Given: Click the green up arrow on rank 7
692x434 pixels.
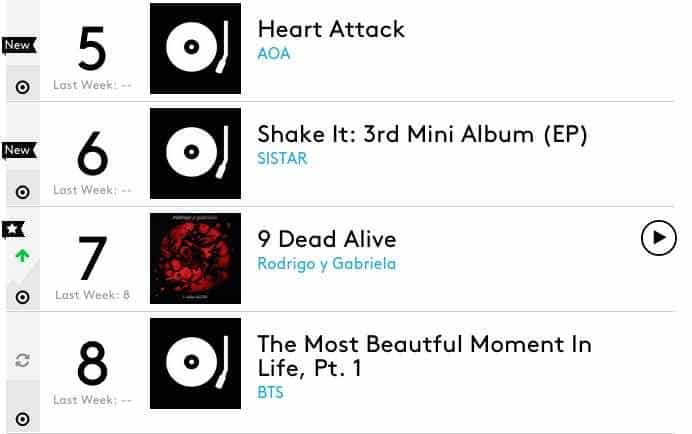Looking at the screenshot, I should tap(22, 256).
